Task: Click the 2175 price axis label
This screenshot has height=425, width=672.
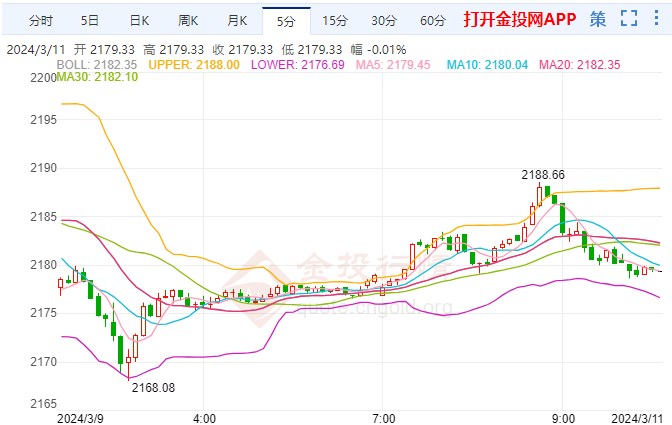Action: click(x=43, y=313)
